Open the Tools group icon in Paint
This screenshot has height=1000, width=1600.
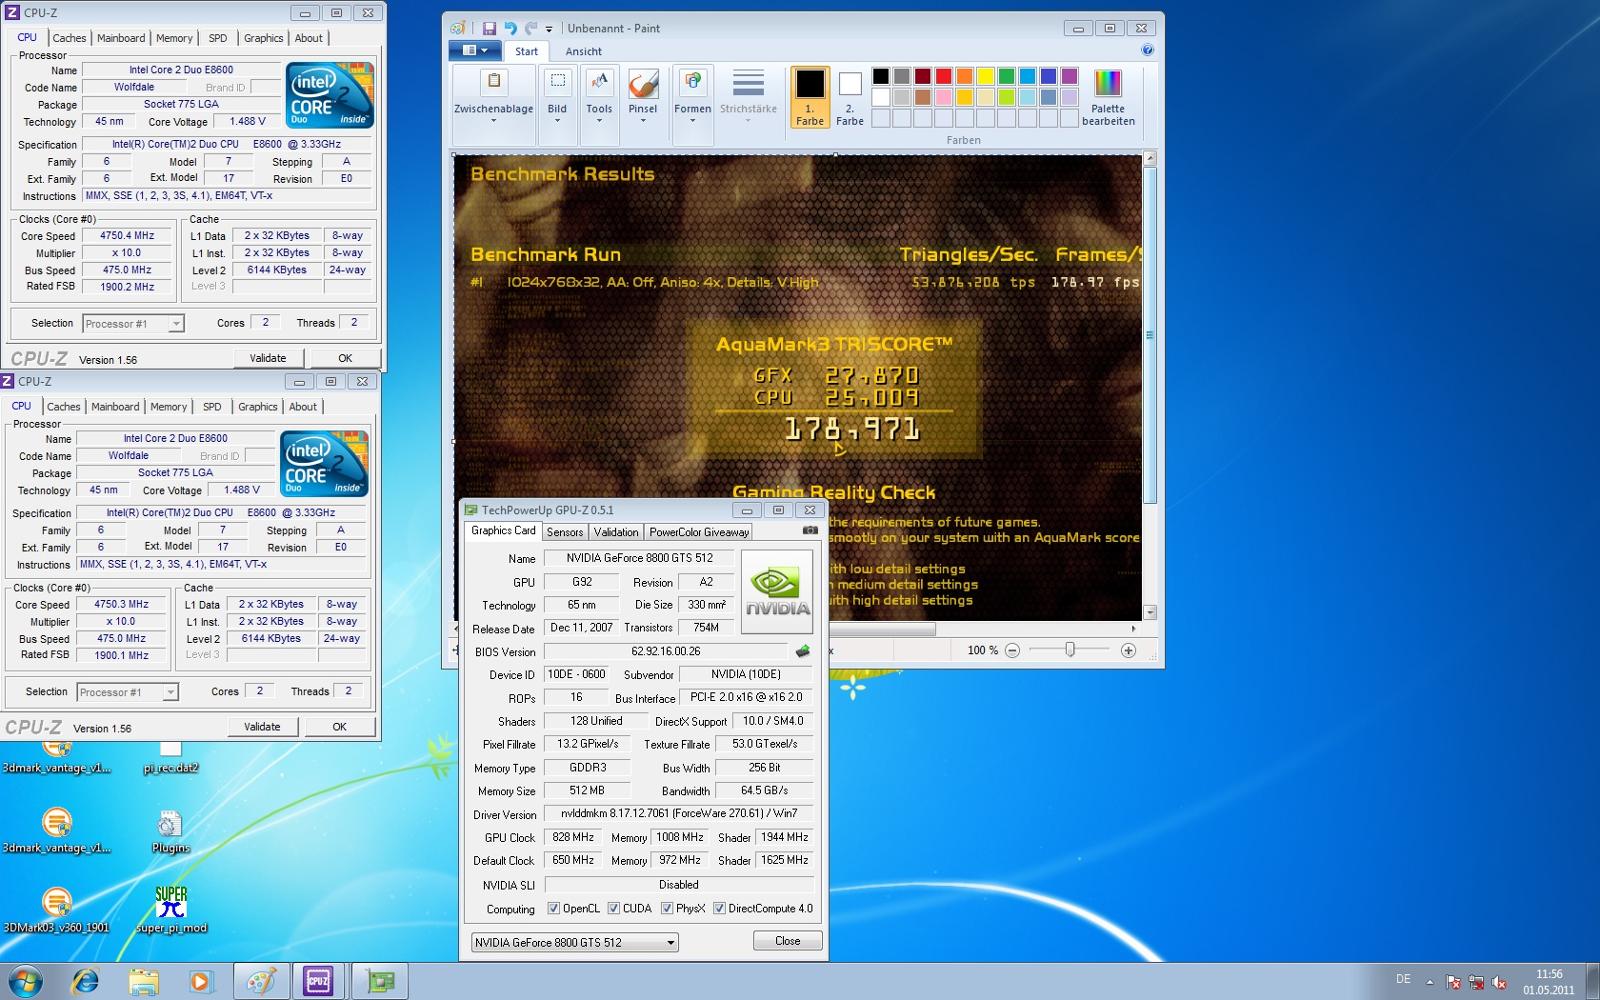click(x=599, y=81)
